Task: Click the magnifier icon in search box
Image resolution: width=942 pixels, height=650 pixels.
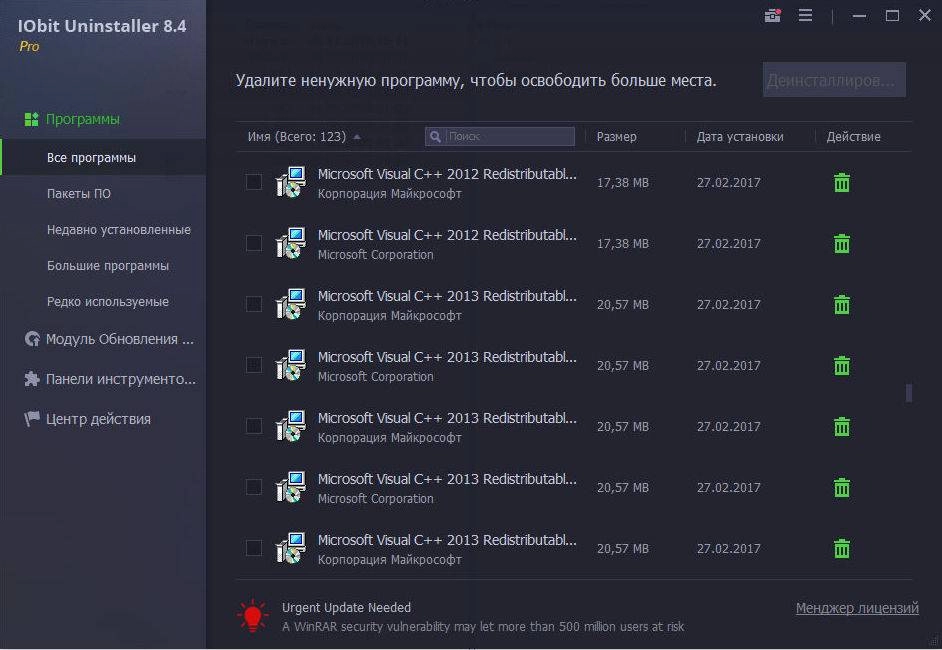Action: point(436,136)
